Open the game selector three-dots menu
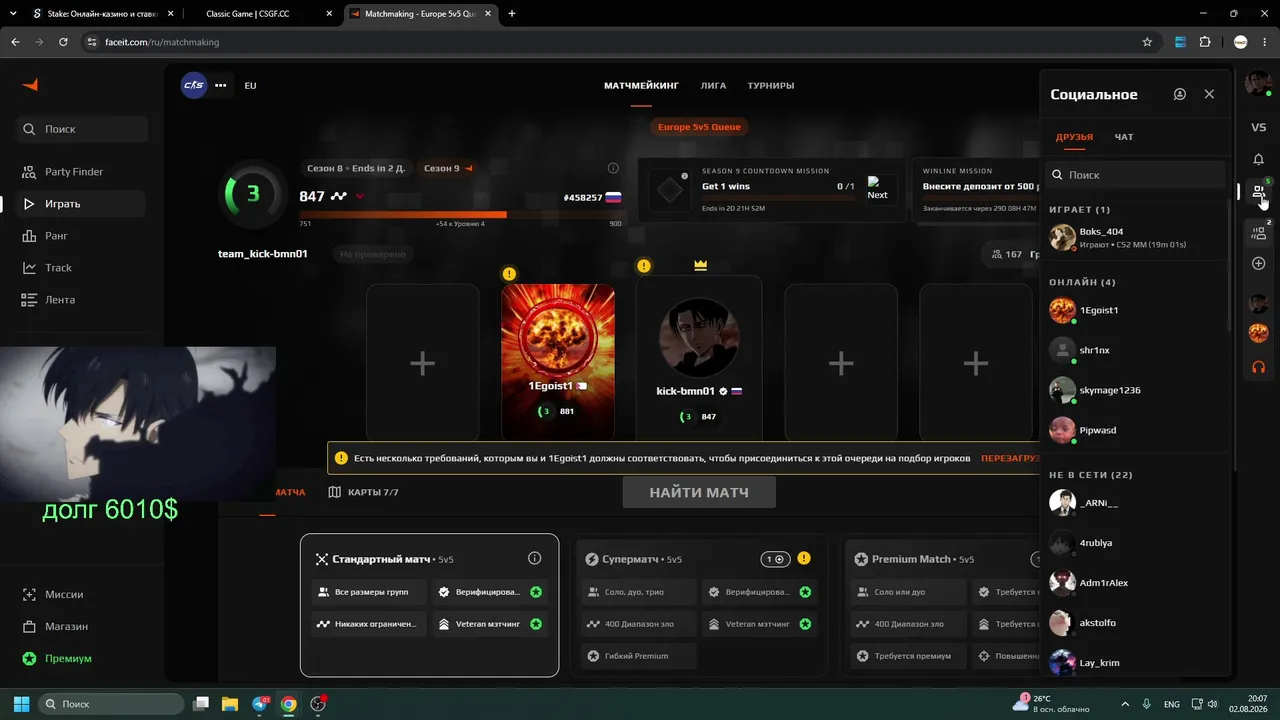Screen dimensions: 1280x720 [x=221, y=85]
